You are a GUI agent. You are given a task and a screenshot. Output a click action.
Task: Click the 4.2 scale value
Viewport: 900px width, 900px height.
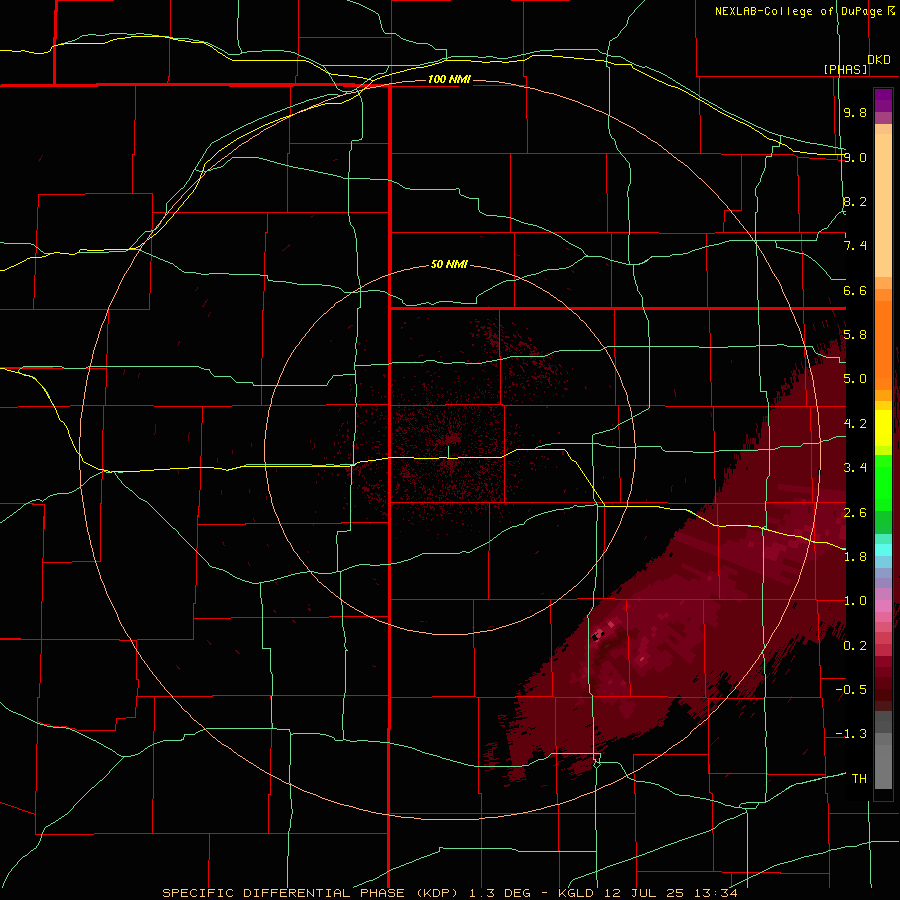(x=855, y=423)
